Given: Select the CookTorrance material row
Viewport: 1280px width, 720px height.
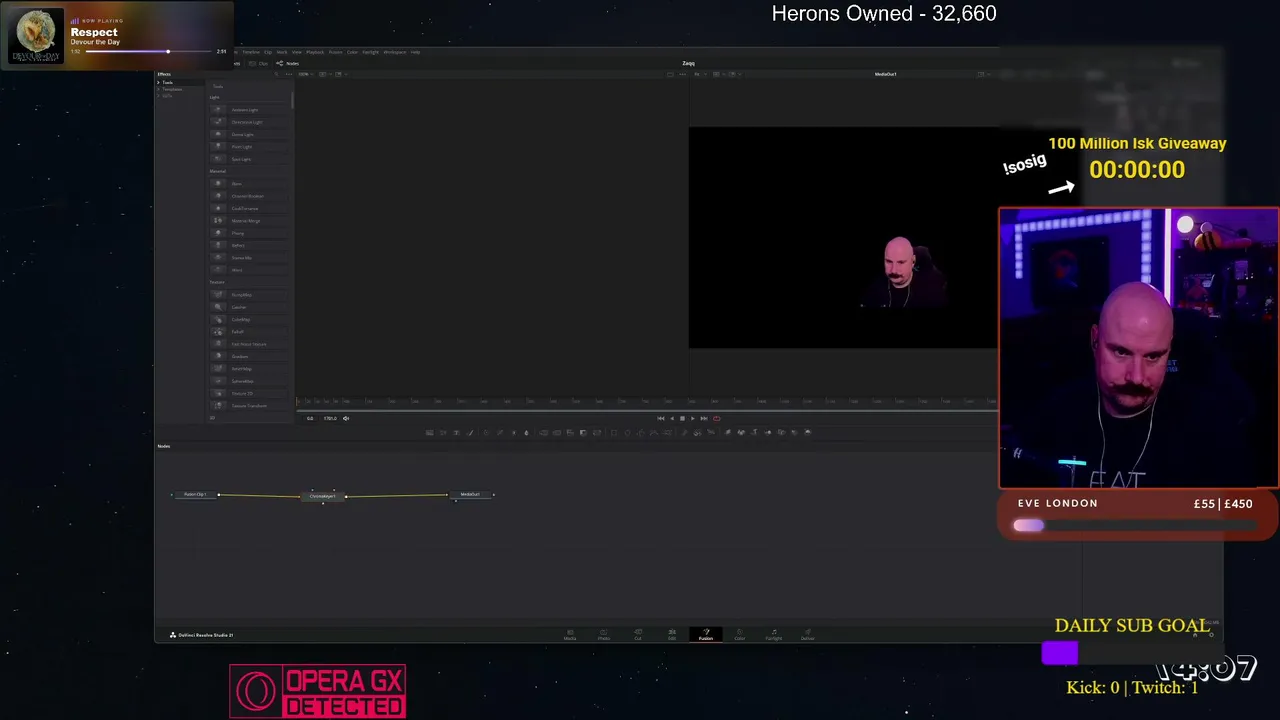Looking at the screenshot, I should (x=250, y=208).
